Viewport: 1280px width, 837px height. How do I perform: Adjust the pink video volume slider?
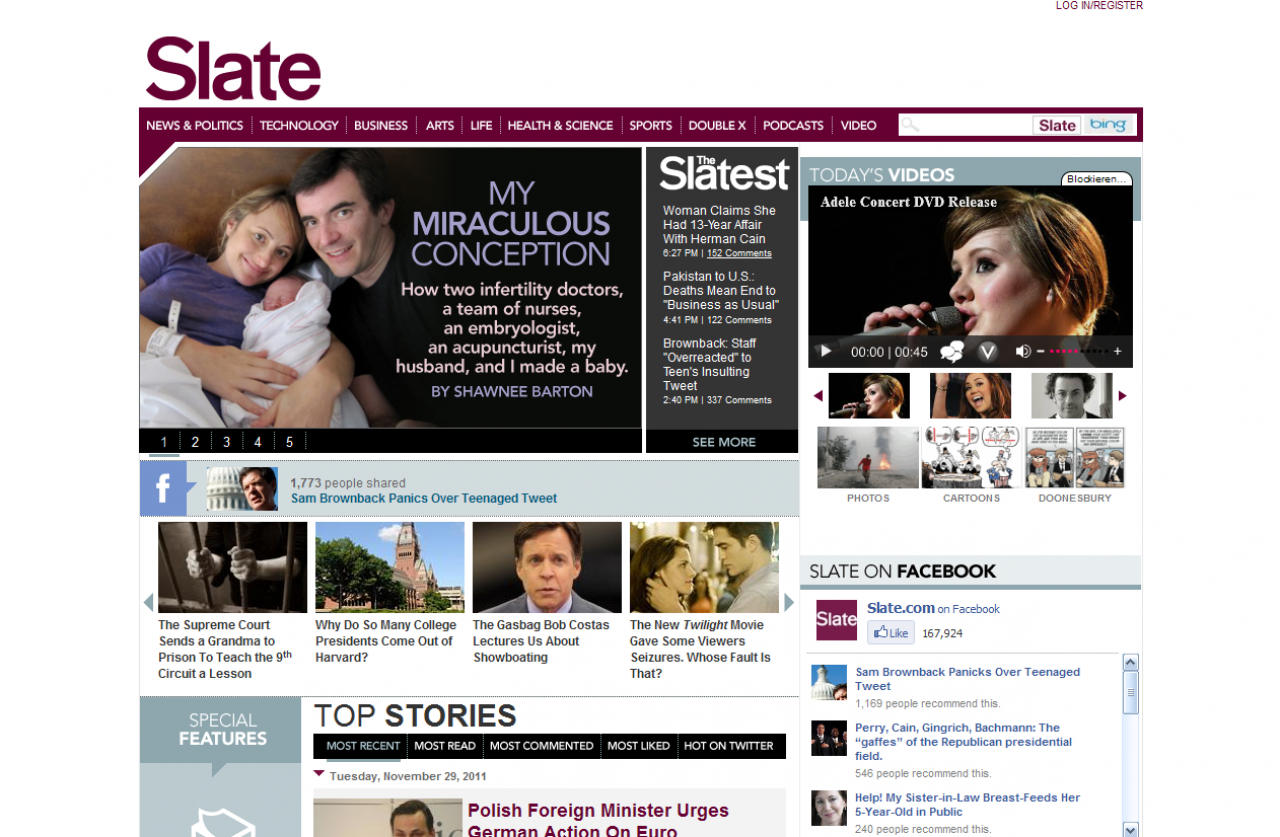[x=1078, y=351]
